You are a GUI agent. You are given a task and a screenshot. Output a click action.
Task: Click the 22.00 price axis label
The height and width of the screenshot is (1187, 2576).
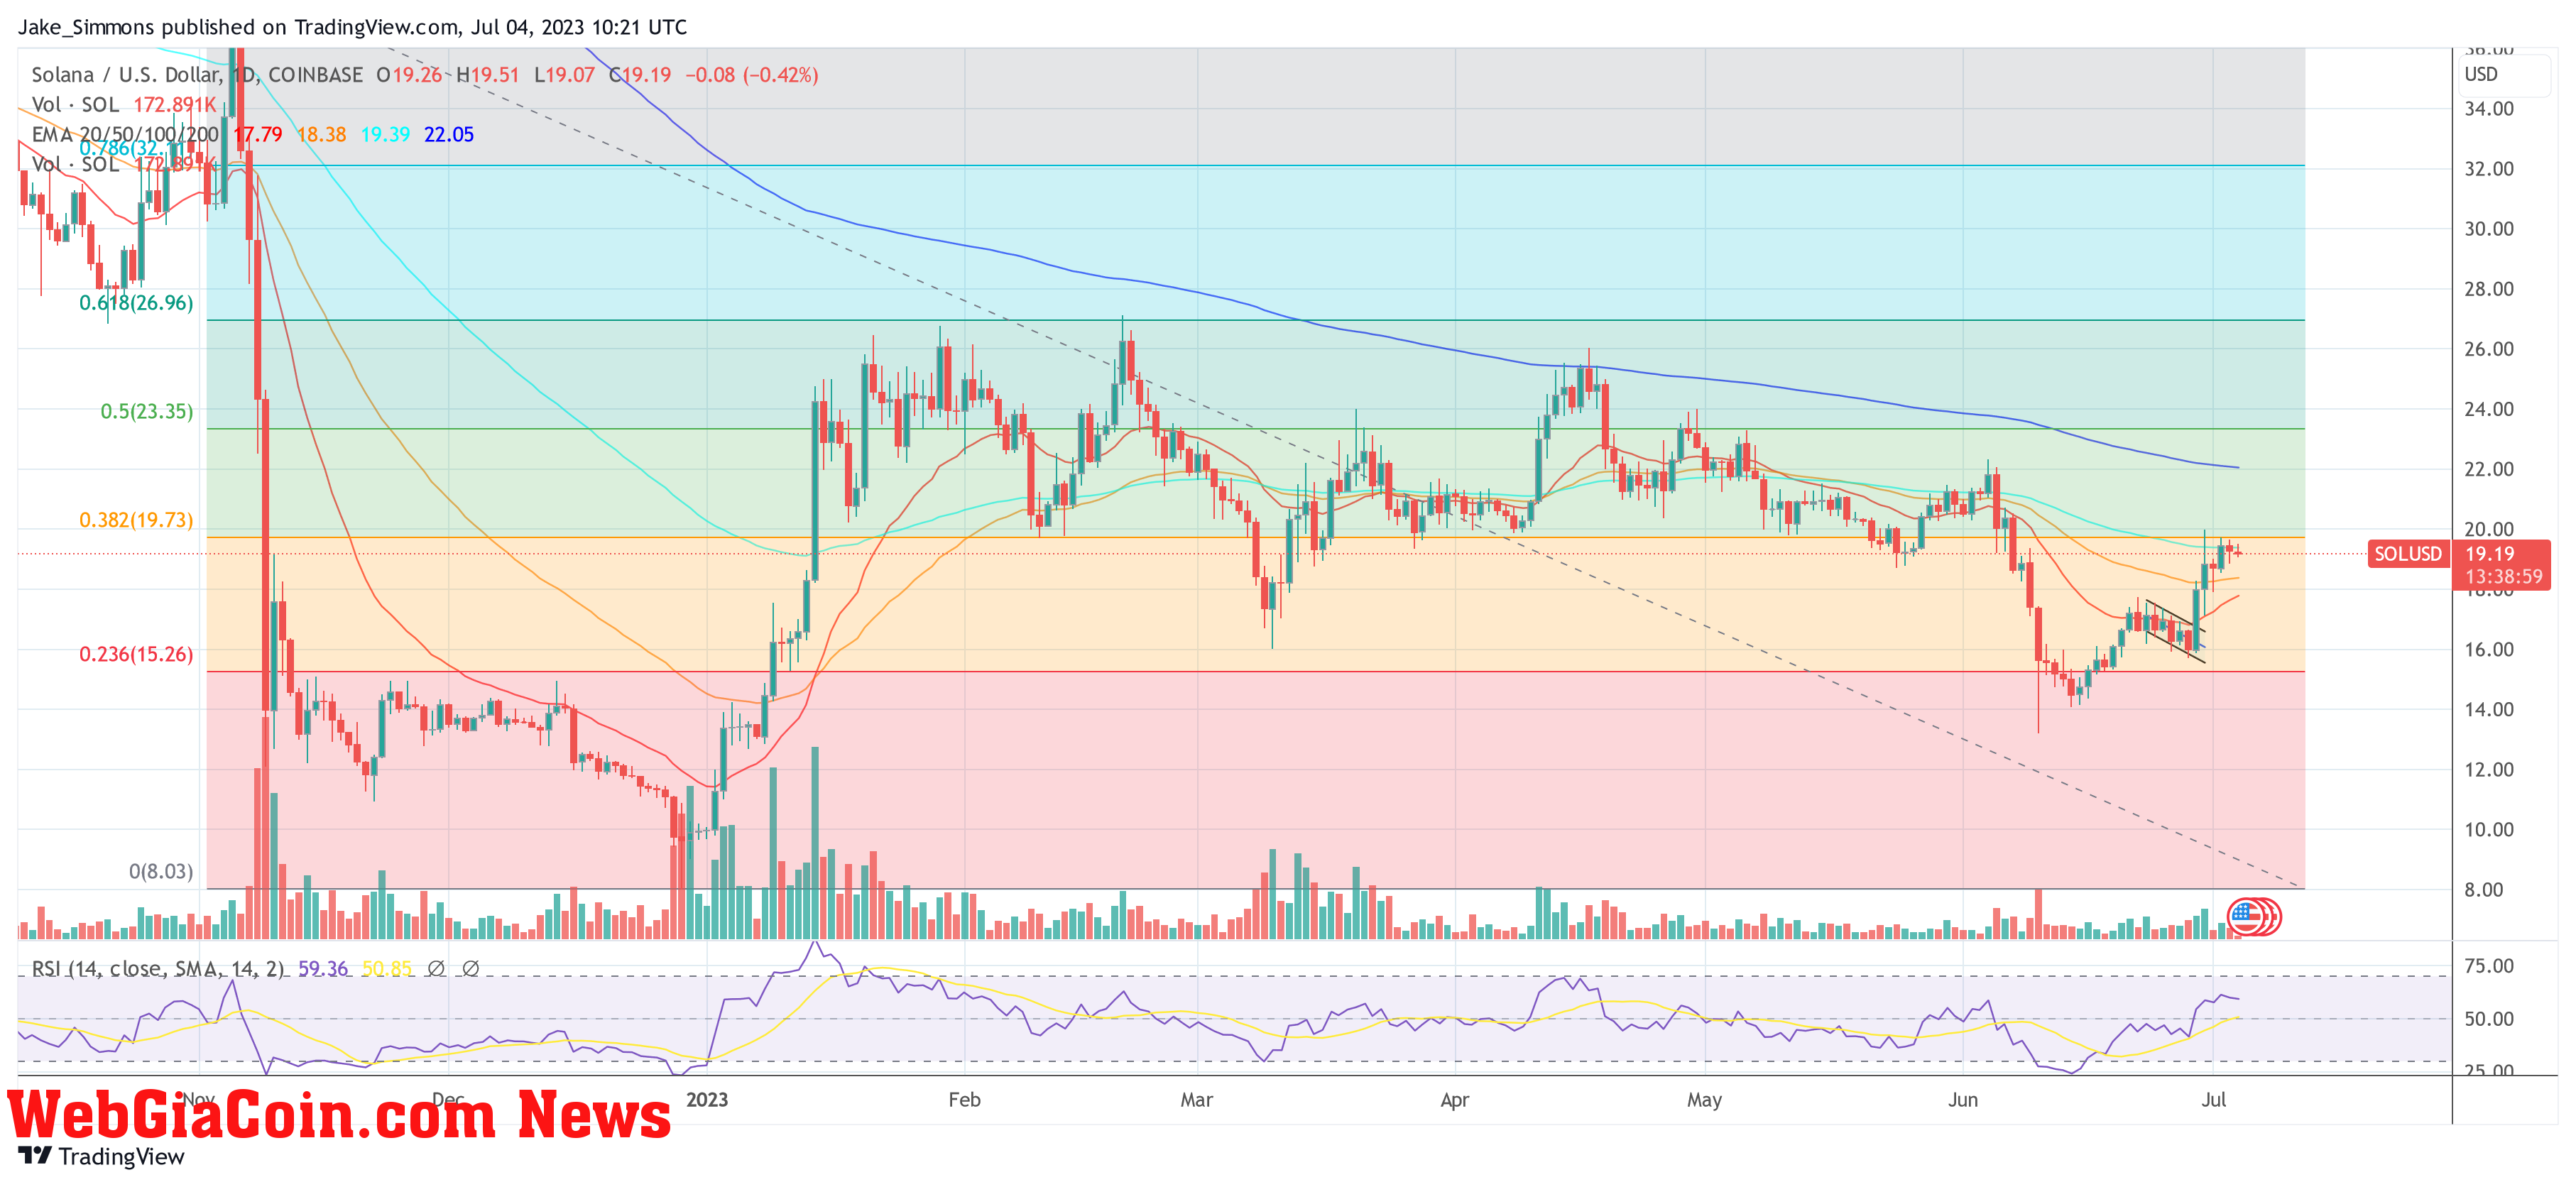point(2489,469)
